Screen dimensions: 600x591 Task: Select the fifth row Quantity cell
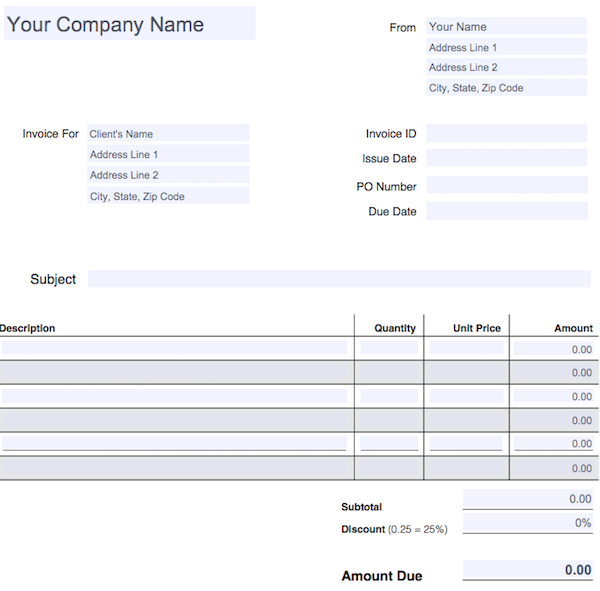[x=389, y=443]
